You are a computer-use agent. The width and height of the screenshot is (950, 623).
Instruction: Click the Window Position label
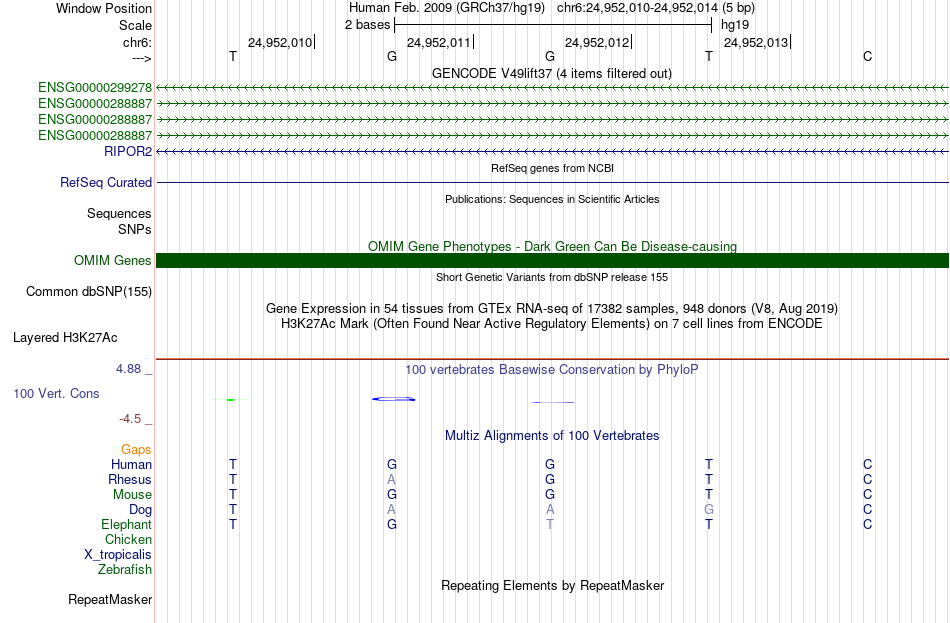click(104, 8)
